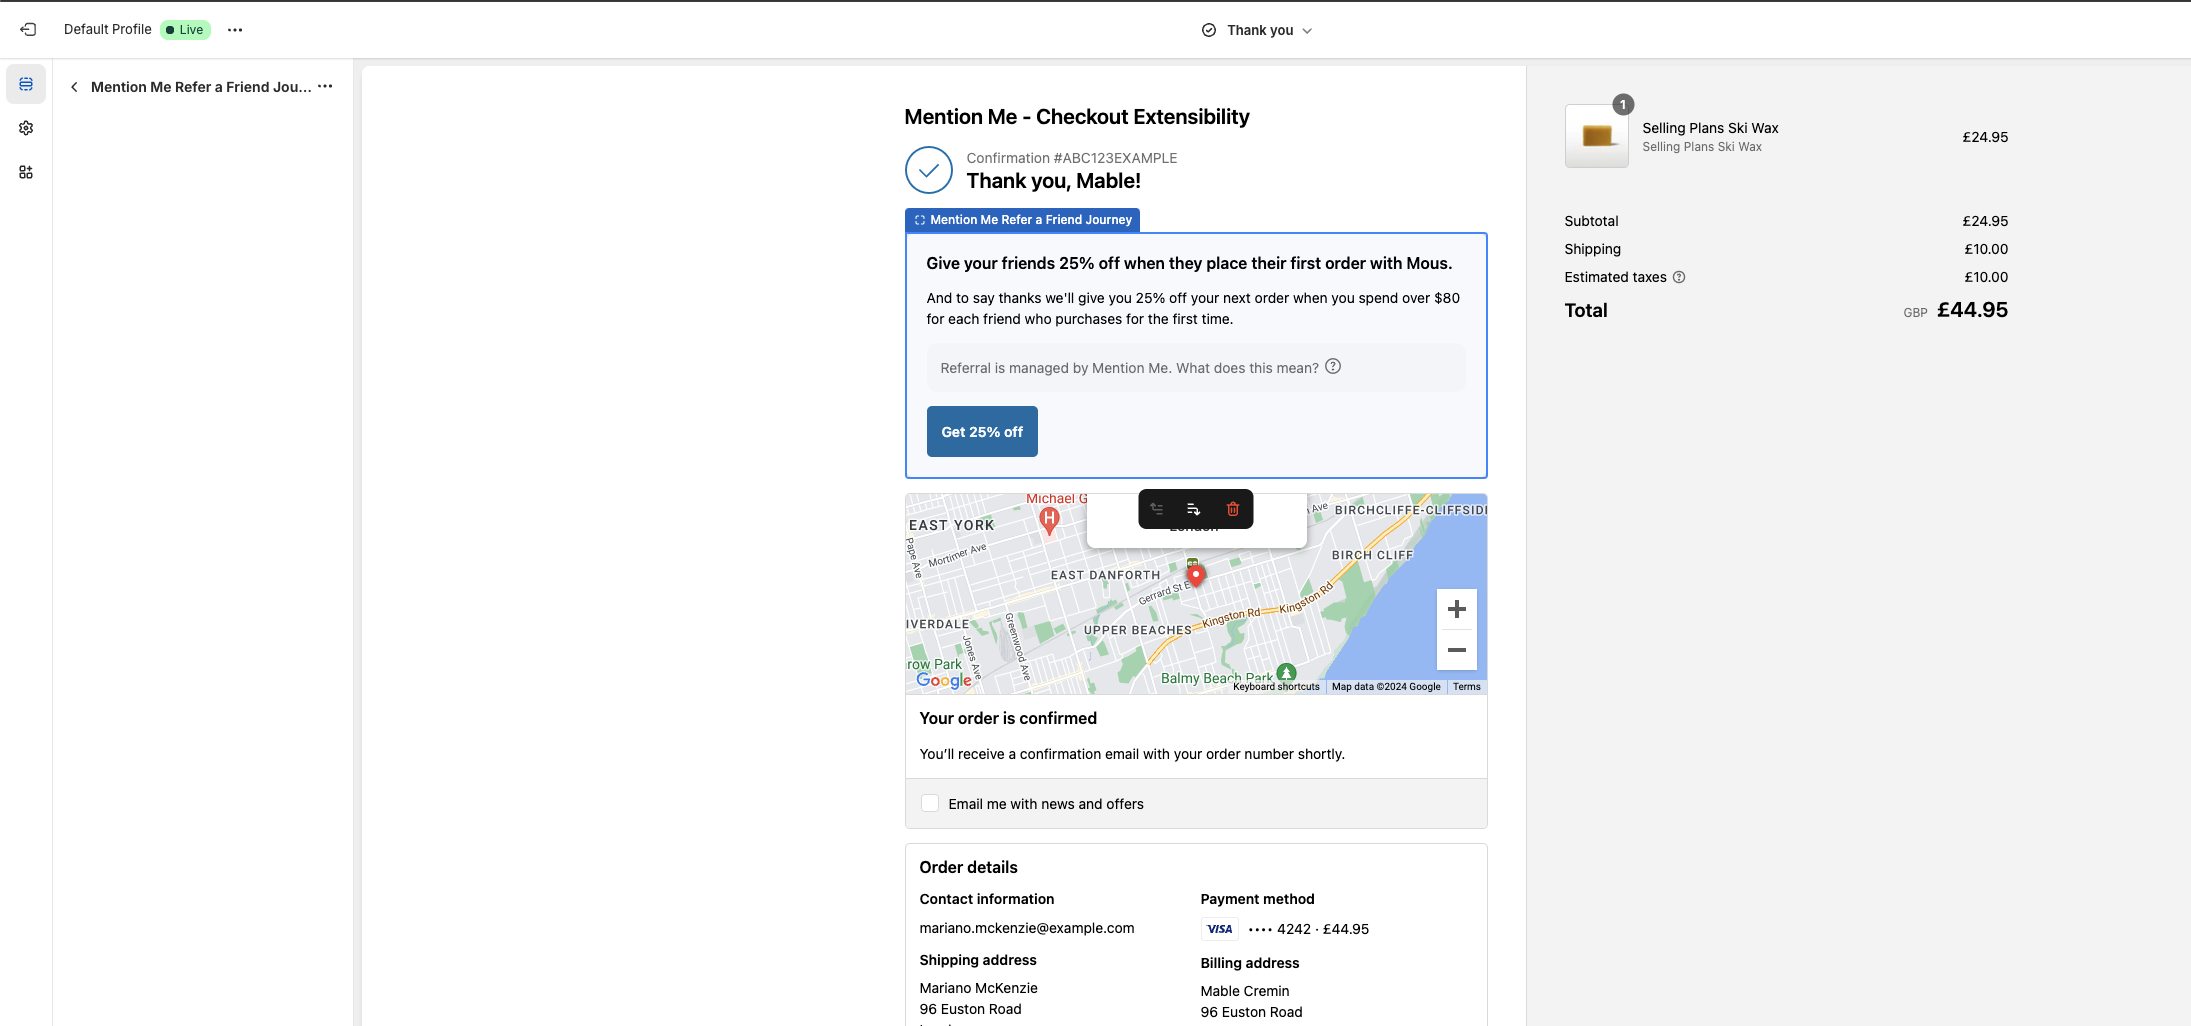Click the Payment method heading
Viewport: 2191px width, 1026px height.
(1257, 899)
